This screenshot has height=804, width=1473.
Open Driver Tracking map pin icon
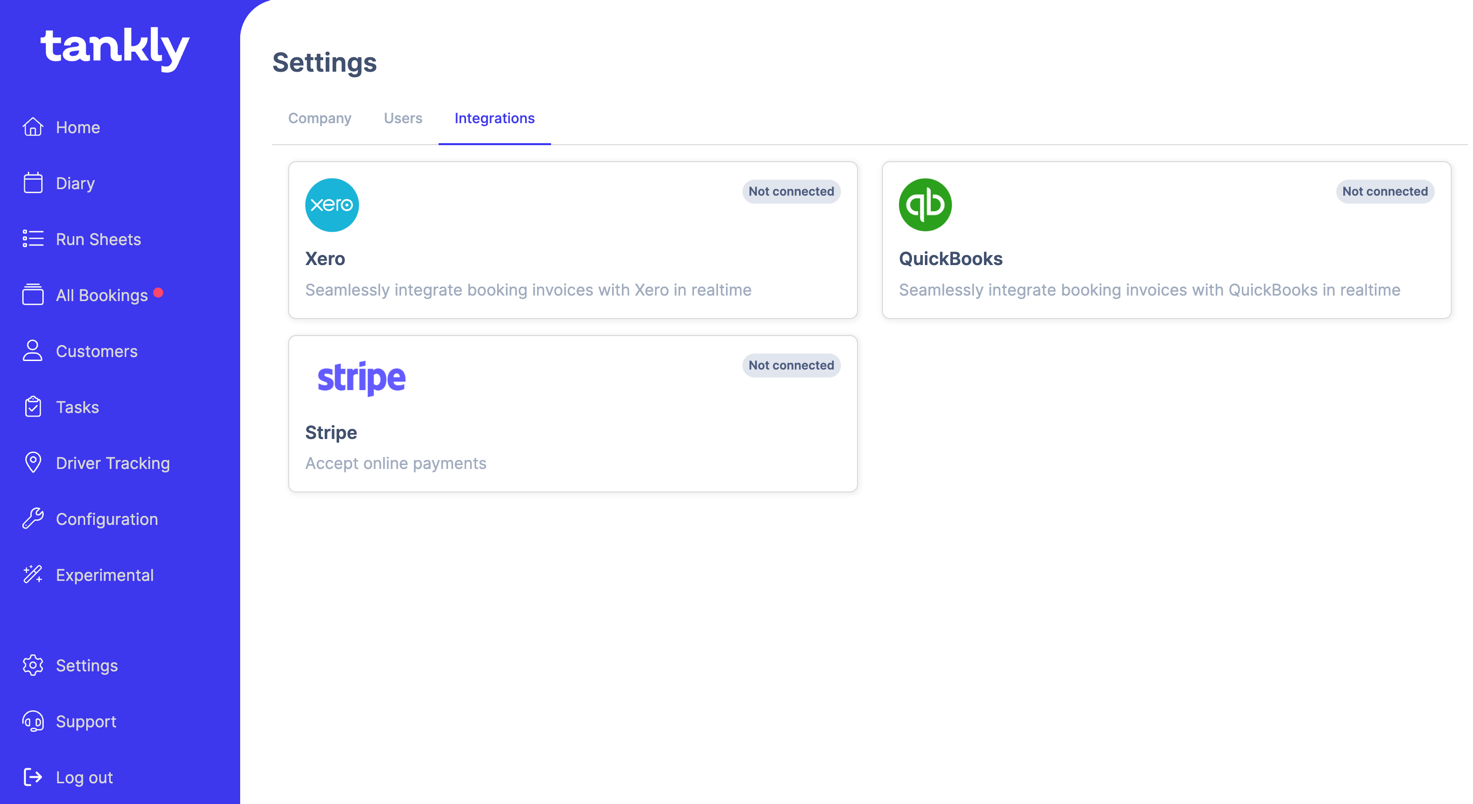pos(33,463)
